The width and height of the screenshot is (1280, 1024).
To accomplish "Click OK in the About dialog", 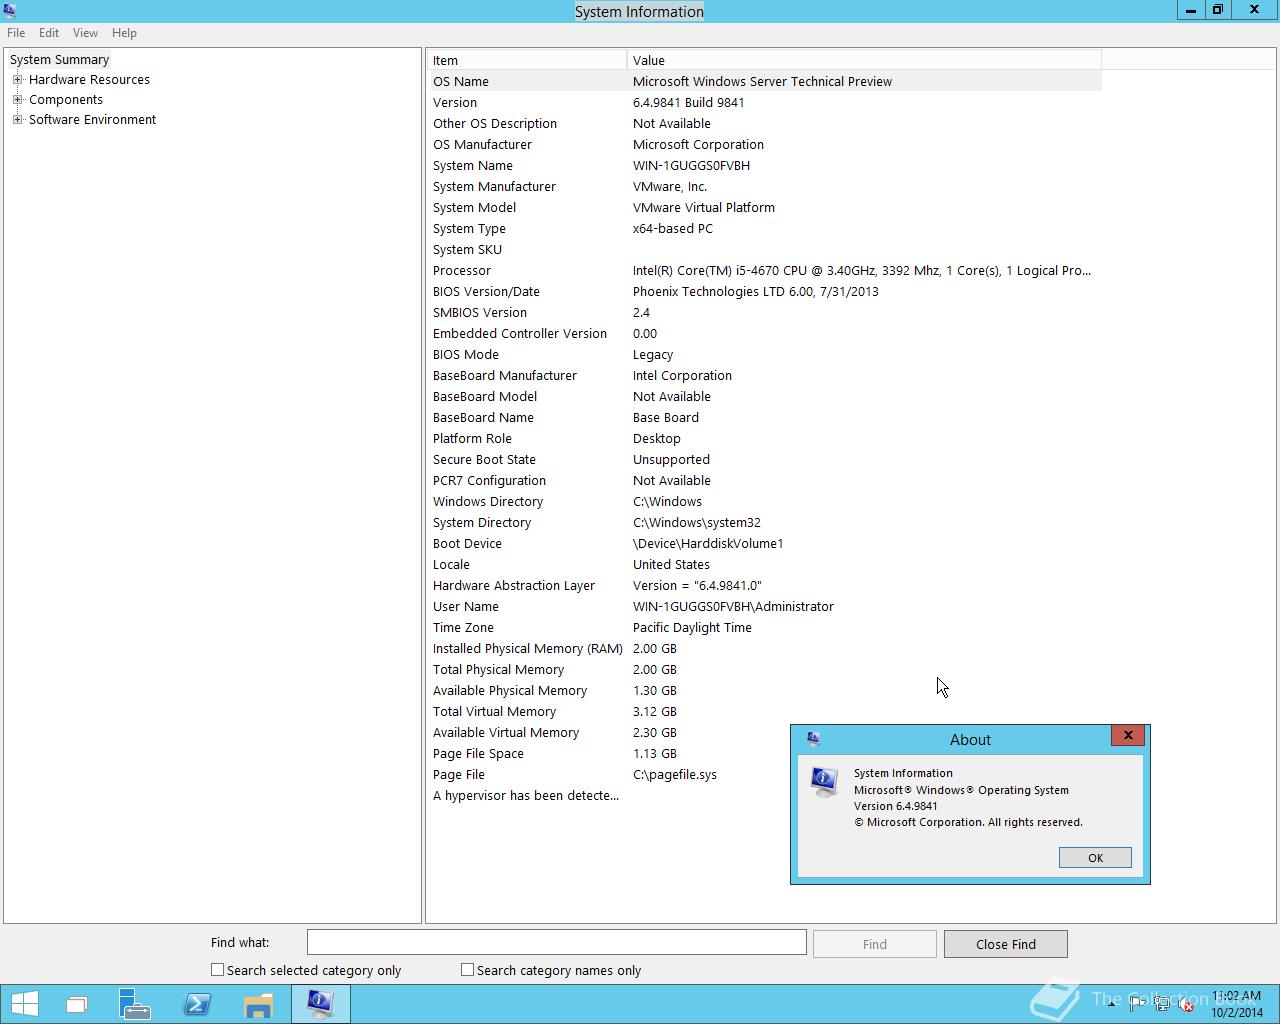I will (x=1095, y=858).
